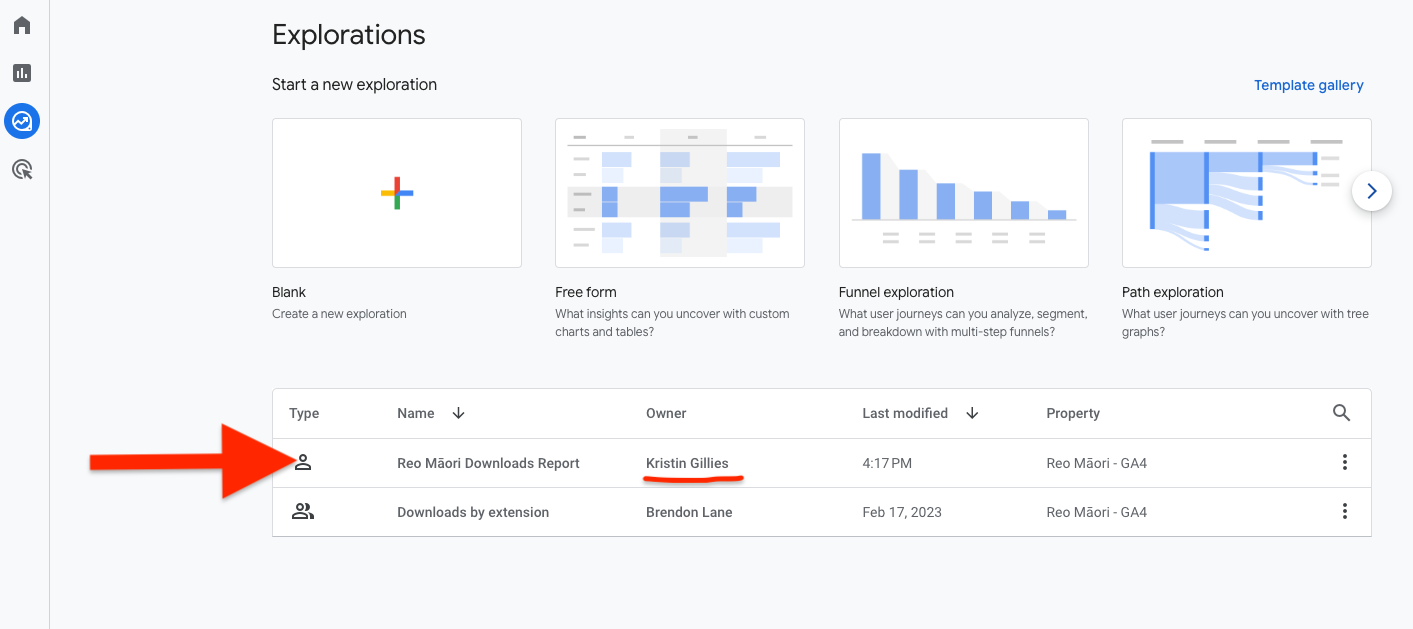Open the Downloads by extension exploration

coord(473,511)
